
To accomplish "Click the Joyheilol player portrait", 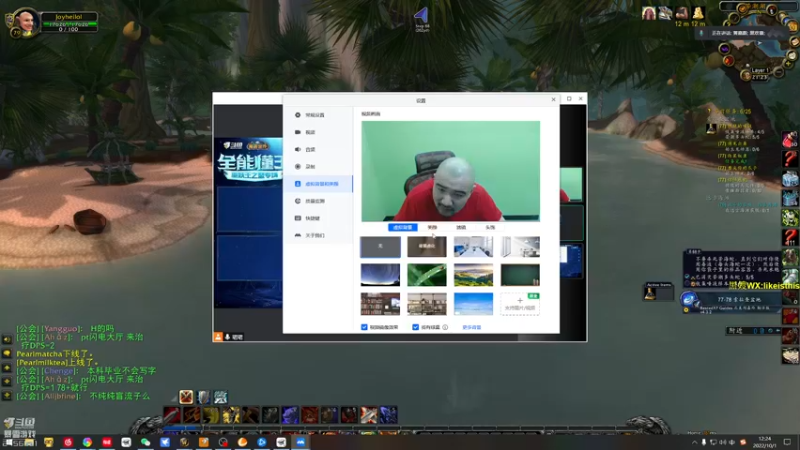I will [x=24, y=23].
